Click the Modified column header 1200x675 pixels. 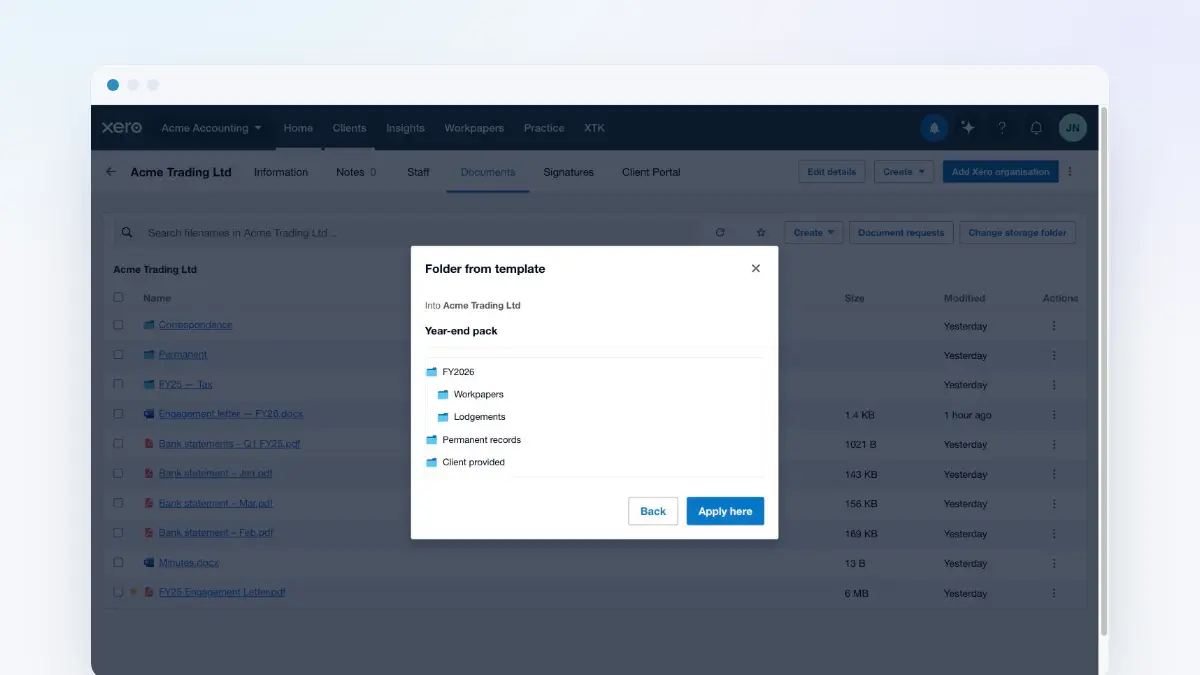coord(964,298)
